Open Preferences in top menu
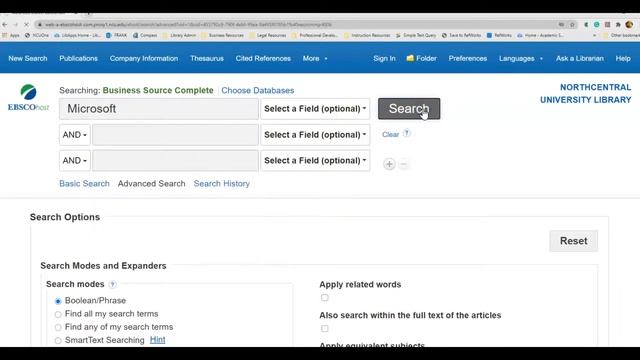Viewport: 640px width, 360px height. point(468,58)
